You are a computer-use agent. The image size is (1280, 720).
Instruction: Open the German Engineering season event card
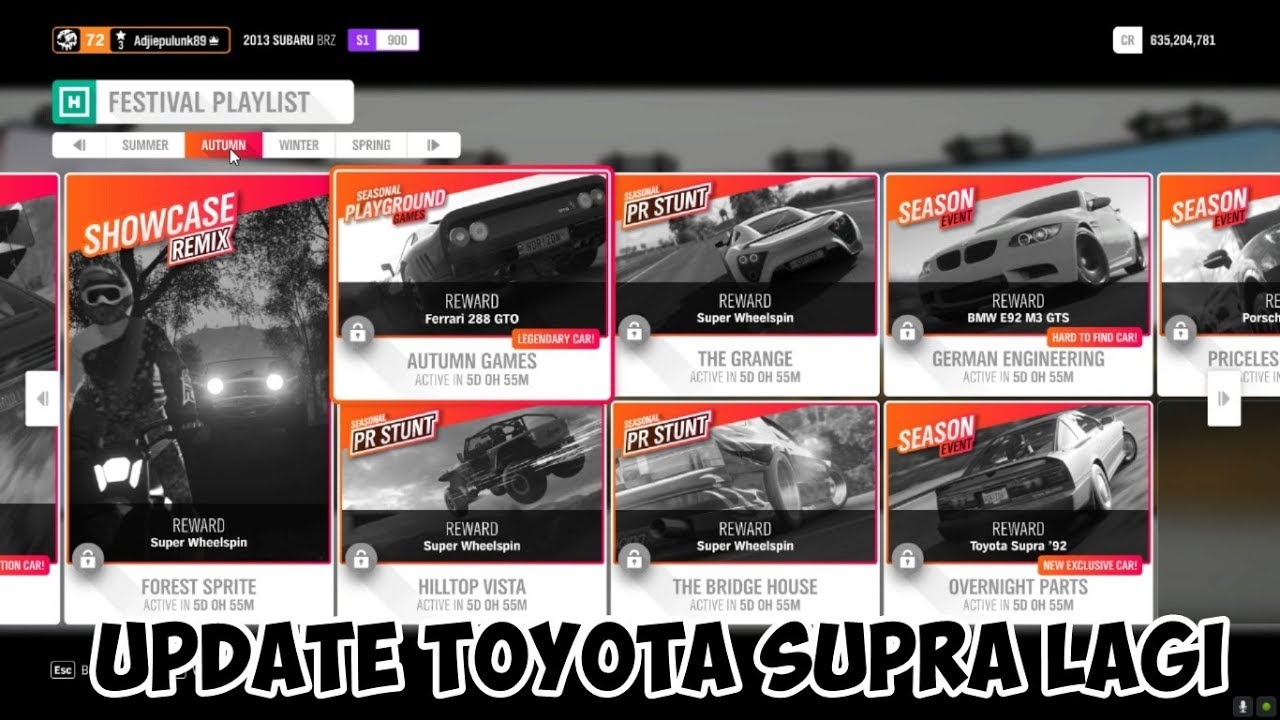[x=1018, y=285]
